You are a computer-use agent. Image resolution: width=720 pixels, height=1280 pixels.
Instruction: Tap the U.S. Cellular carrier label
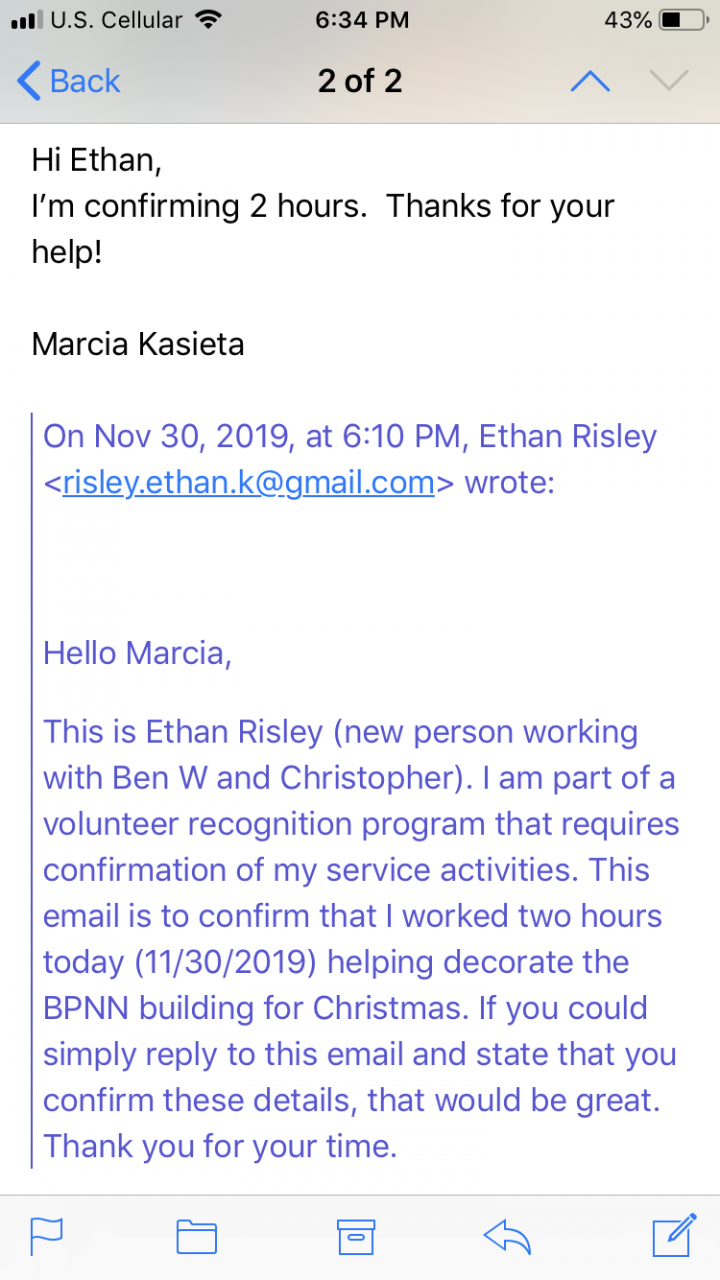pos(116,20)
